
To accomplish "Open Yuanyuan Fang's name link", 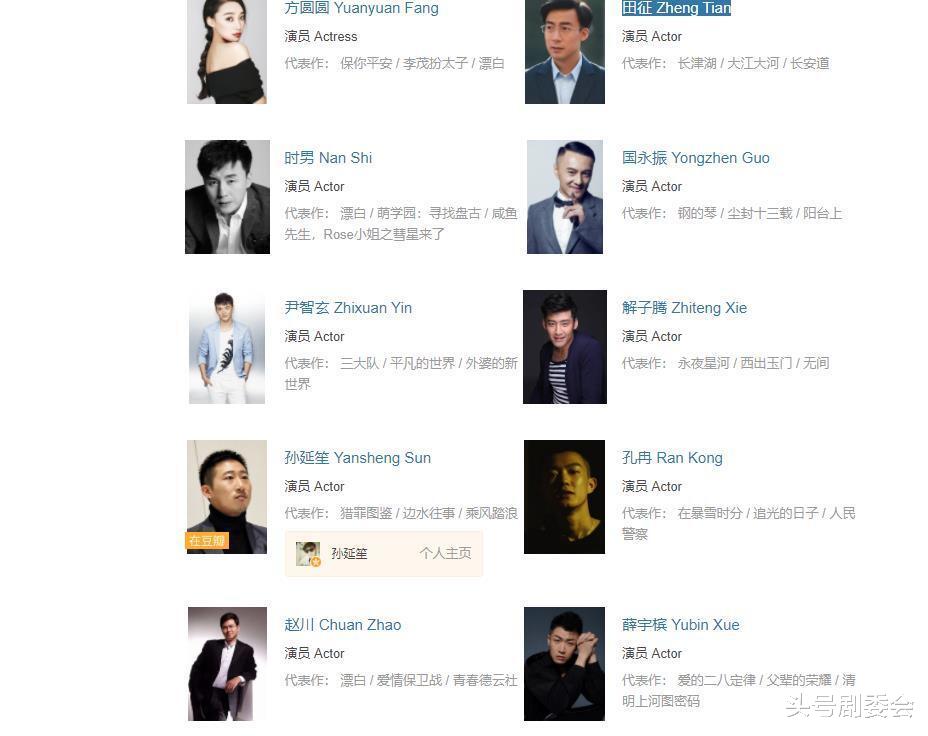I will point(361,8).
